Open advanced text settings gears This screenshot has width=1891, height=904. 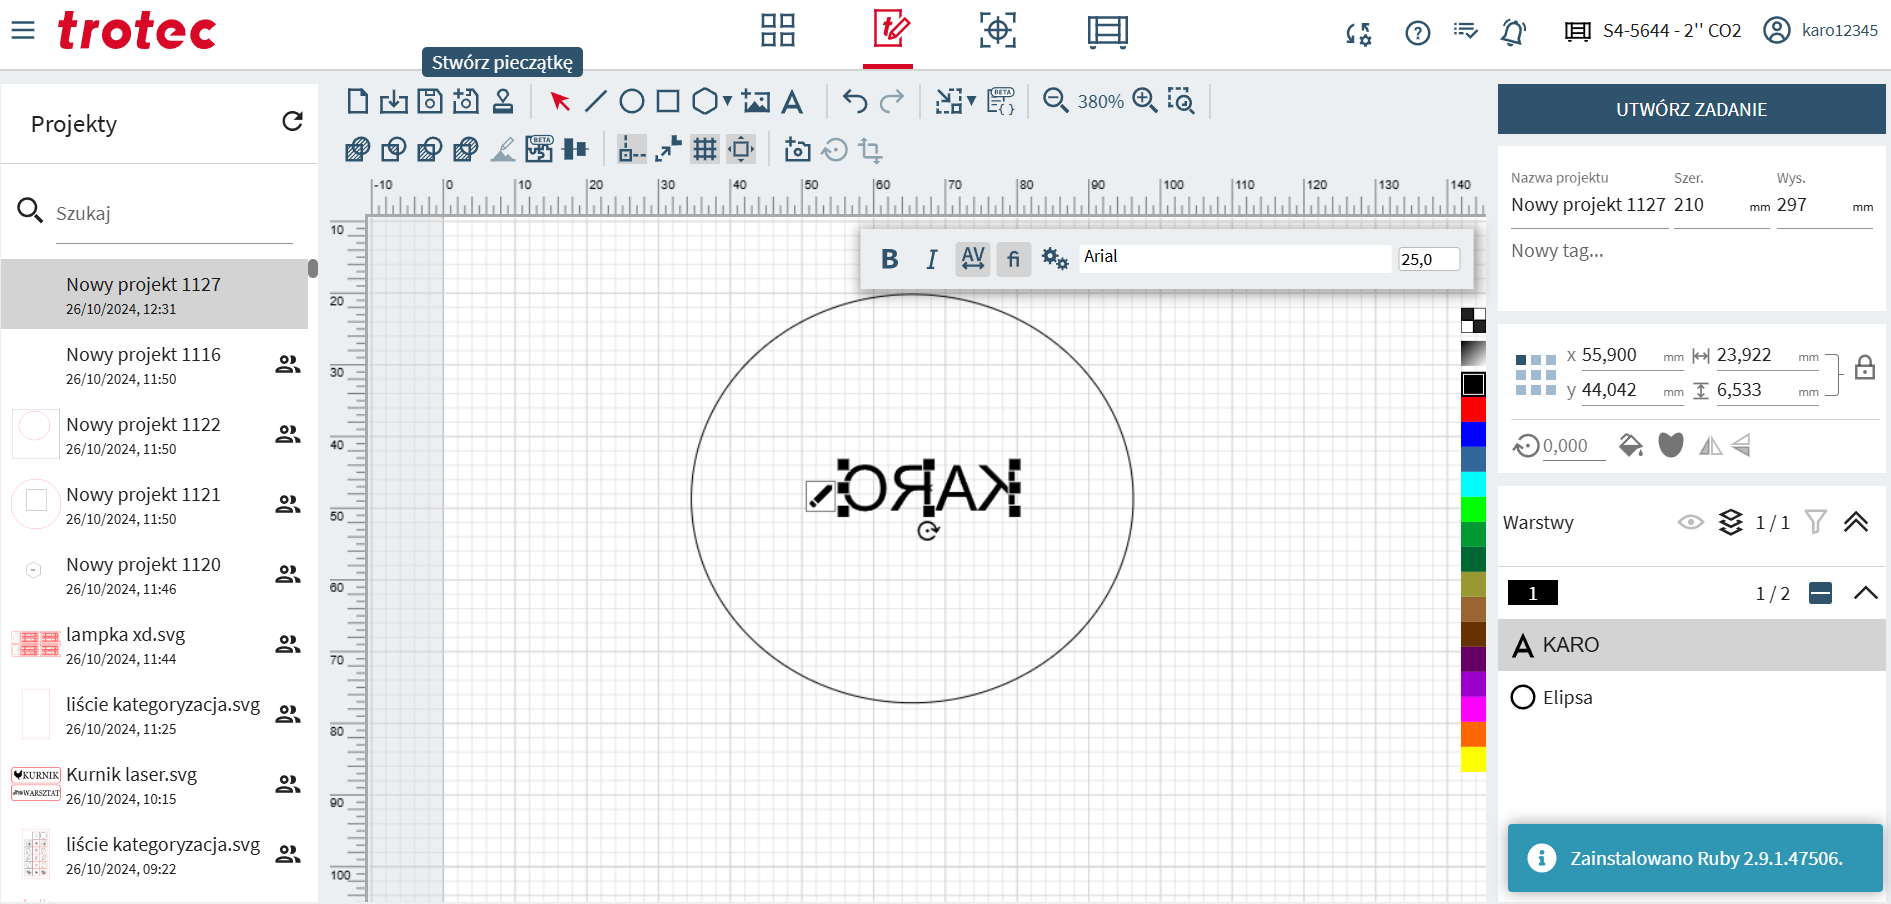pos(1055,259)
